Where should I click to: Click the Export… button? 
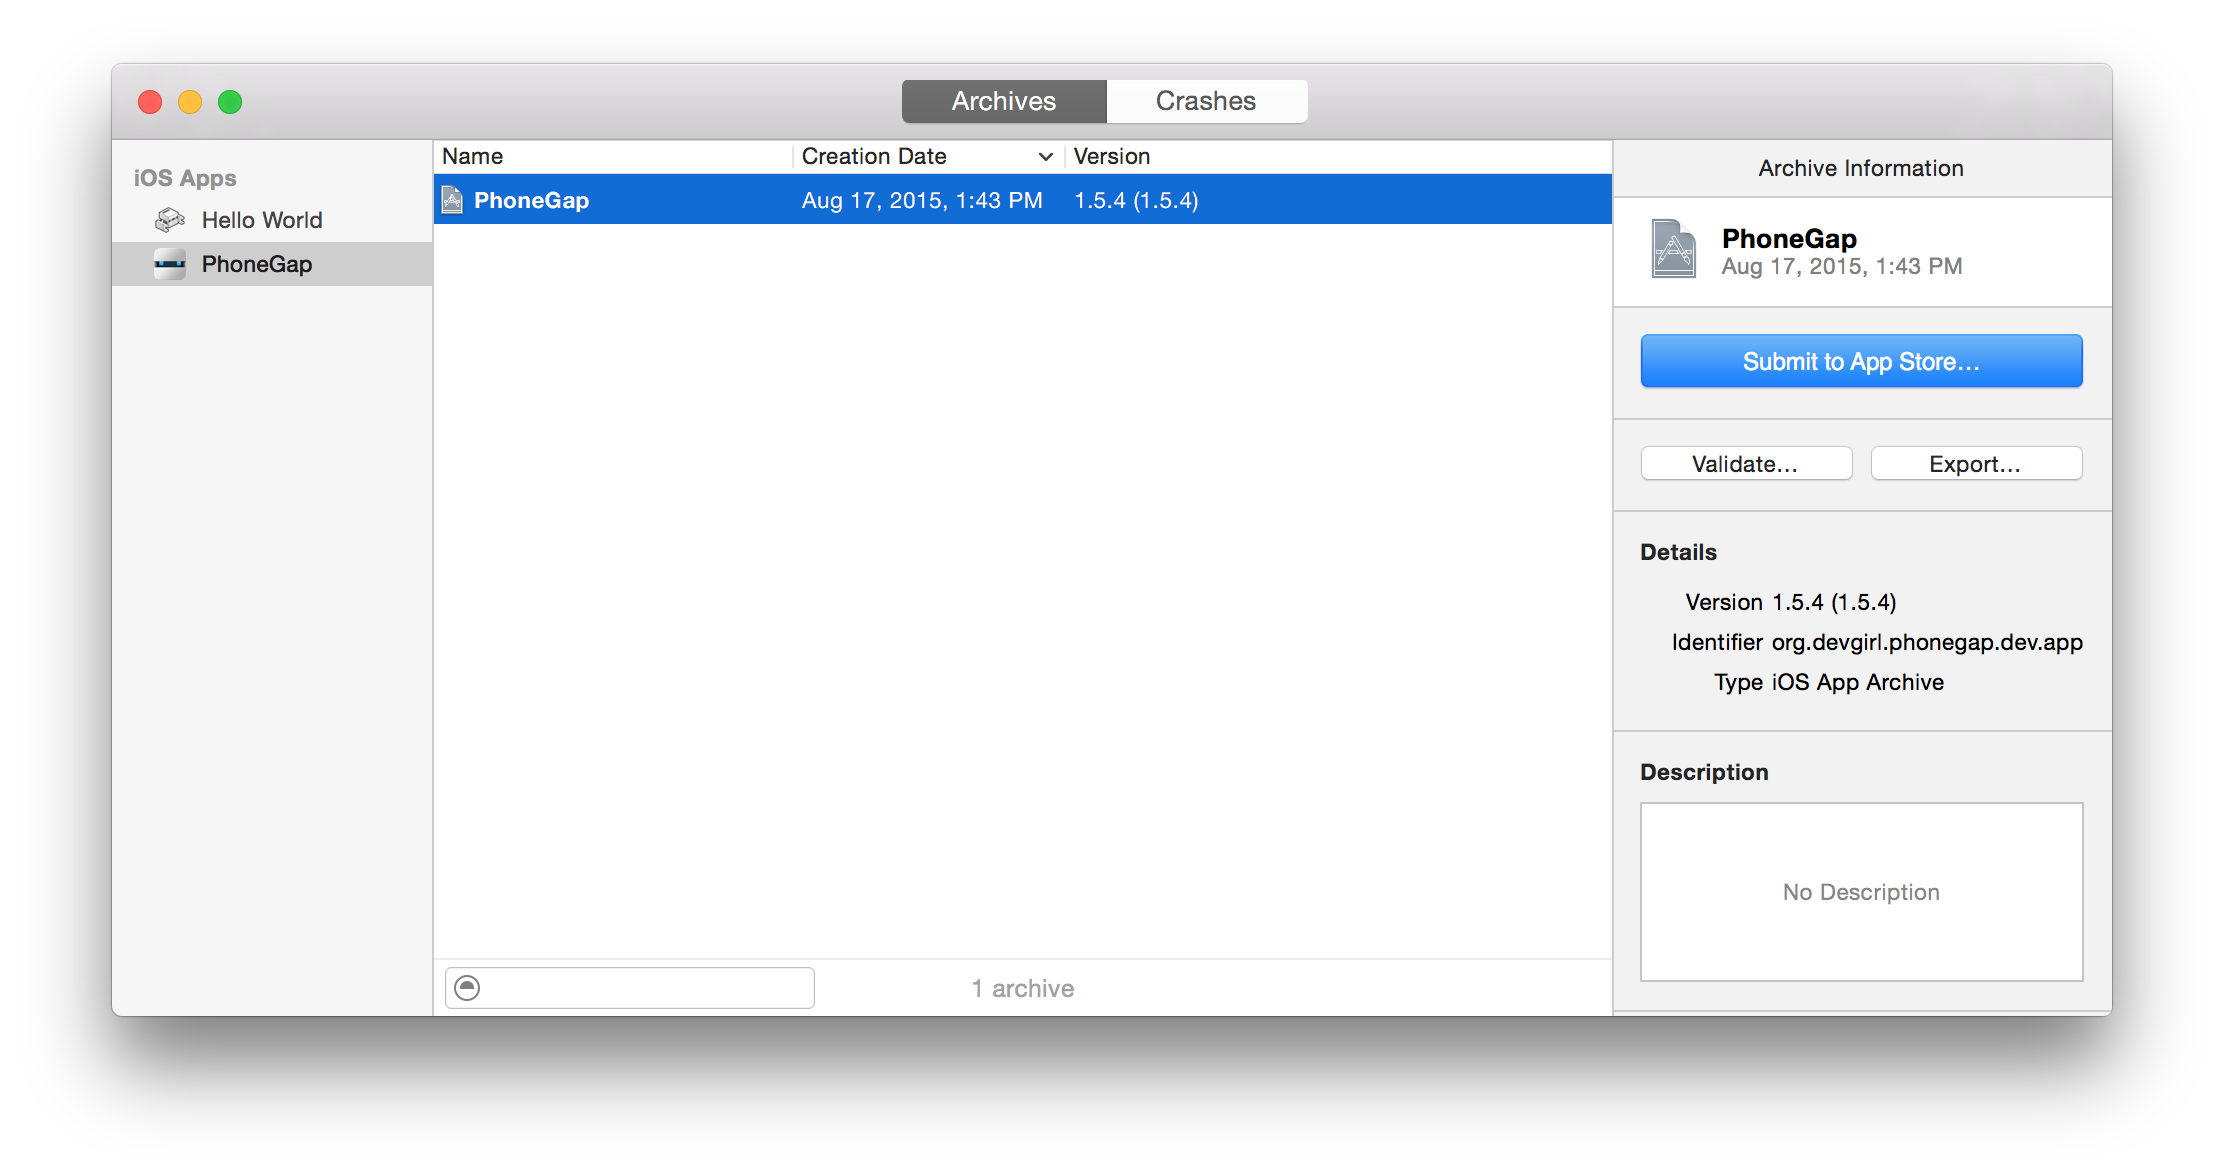1976,464
